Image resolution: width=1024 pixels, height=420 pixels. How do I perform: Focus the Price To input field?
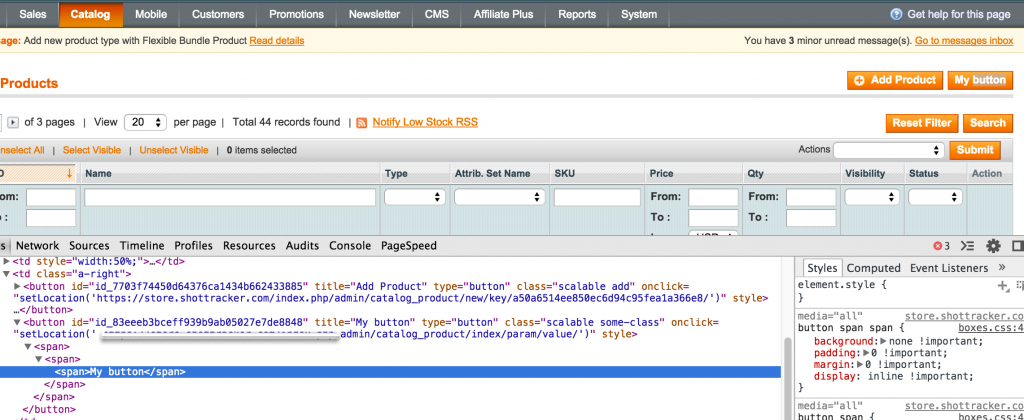click(x=713, y=218)
